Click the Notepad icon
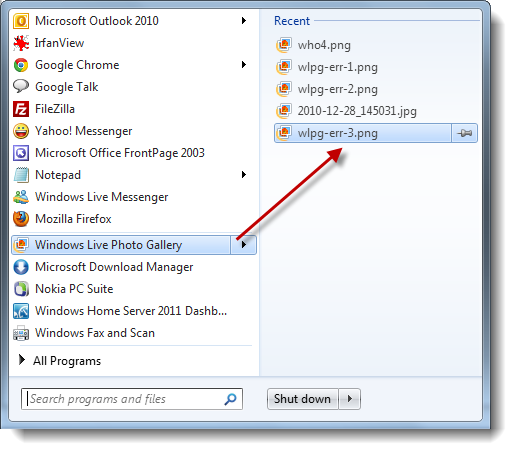 pyautogui.click(x=21, y=175)
